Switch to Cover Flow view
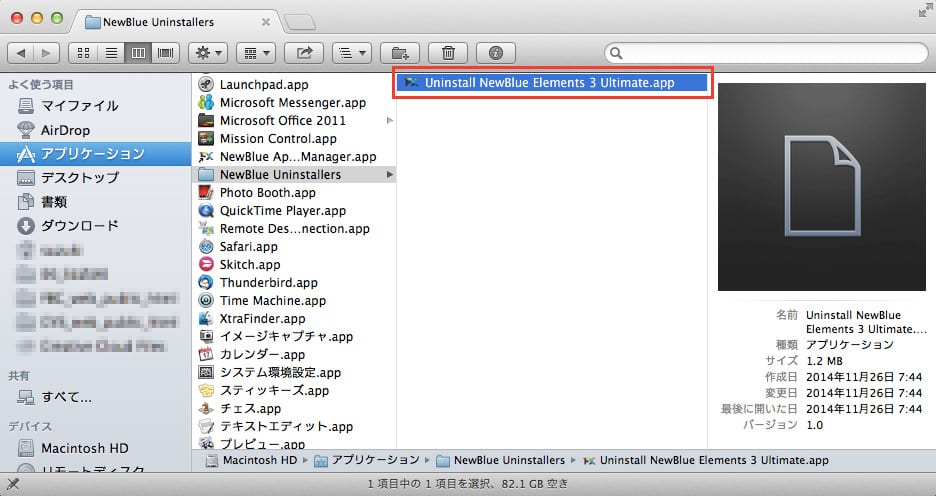The image size is (936, 496). point(165,53)
